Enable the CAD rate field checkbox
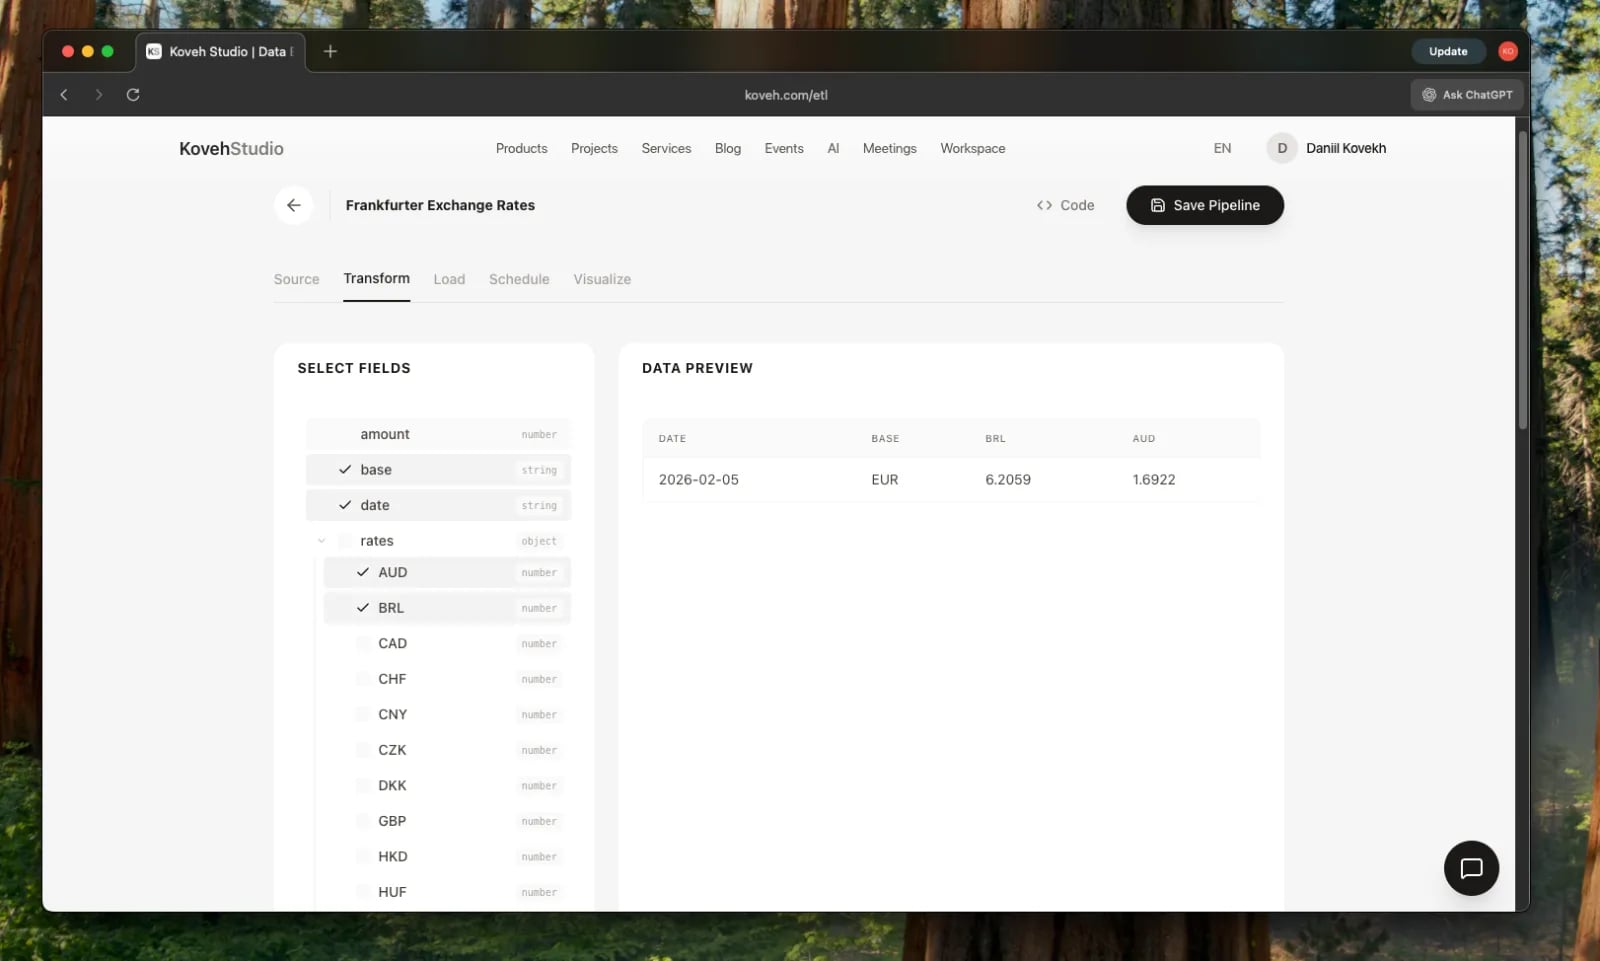This screenshot has width=1600, height=961. [363, 643]
